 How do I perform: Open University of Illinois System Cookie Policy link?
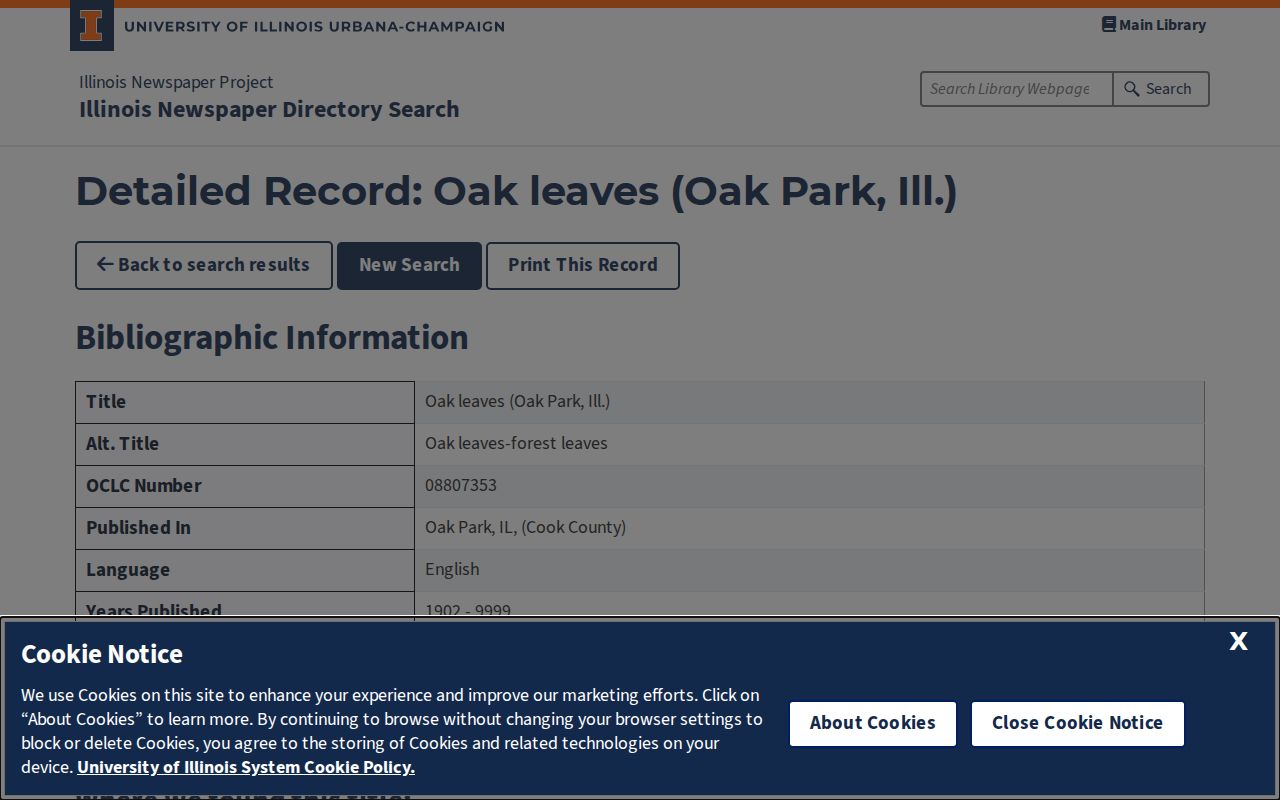coord(246,768)
